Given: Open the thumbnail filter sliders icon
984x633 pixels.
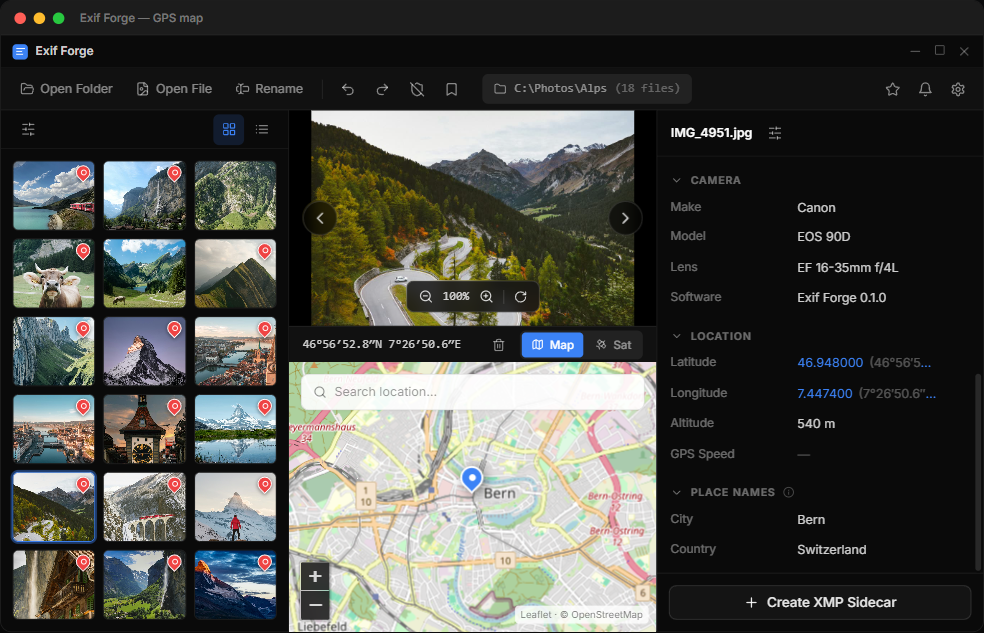Looking at the screenshot, I should click(28, 129).
